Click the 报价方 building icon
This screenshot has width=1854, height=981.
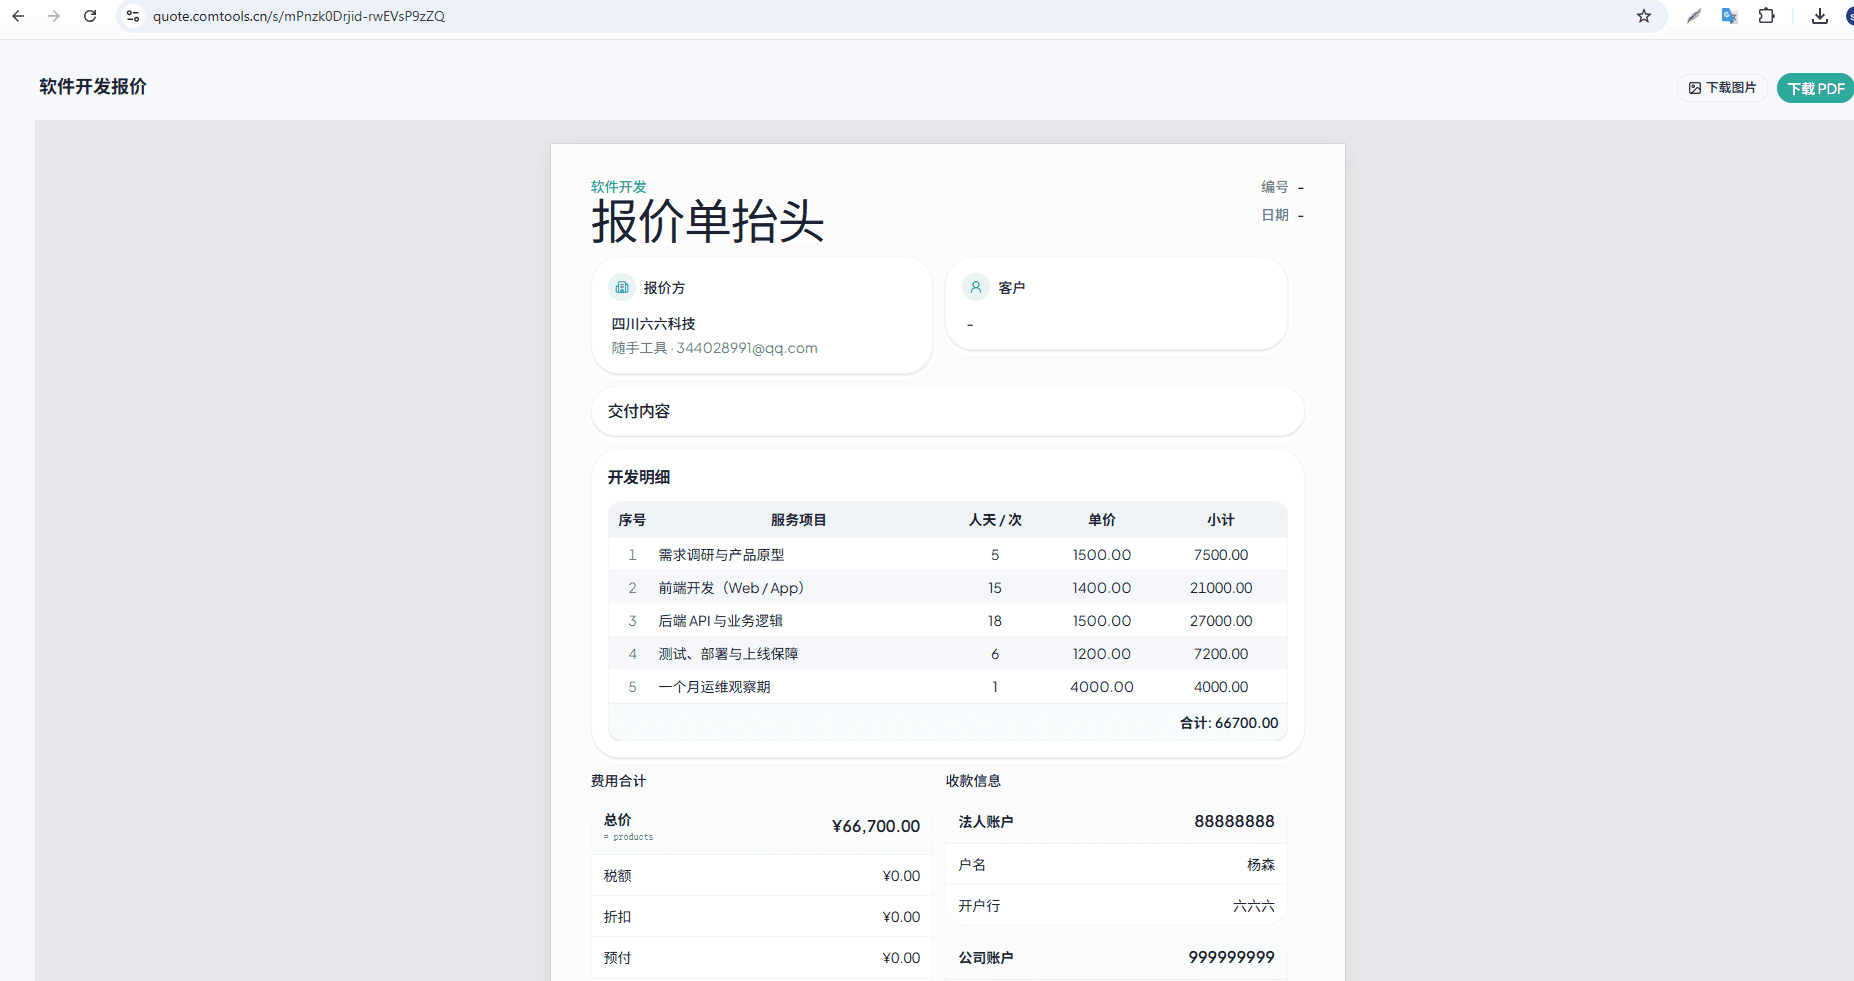click(622, 287)
